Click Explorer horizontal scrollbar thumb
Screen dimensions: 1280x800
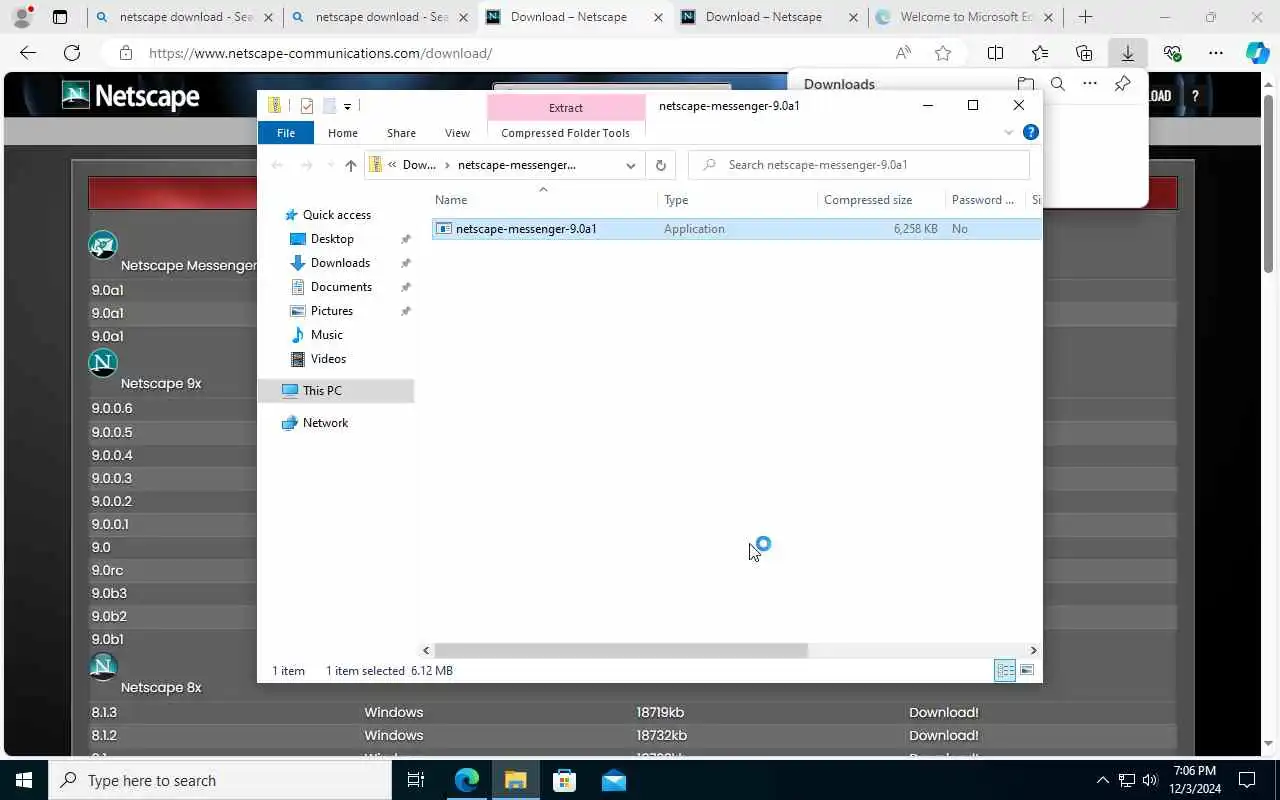(x=621, y=650)
